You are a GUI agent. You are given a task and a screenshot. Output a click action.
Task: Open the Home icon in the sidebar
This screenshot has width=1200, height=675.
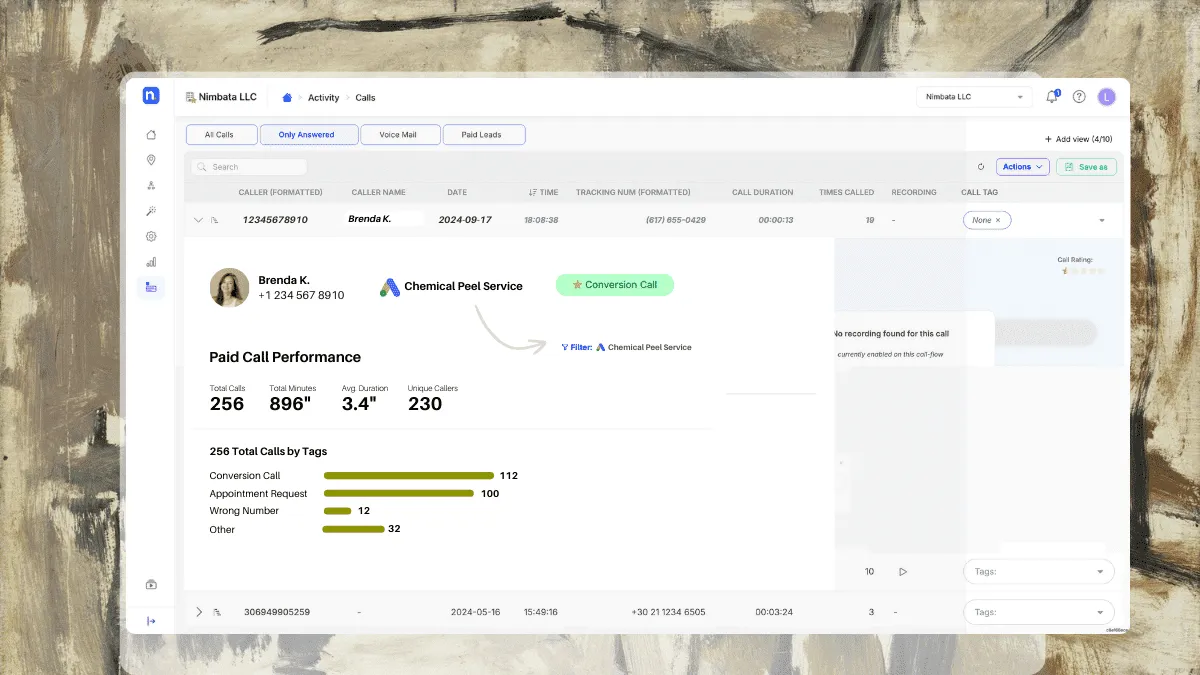point(151,135)
